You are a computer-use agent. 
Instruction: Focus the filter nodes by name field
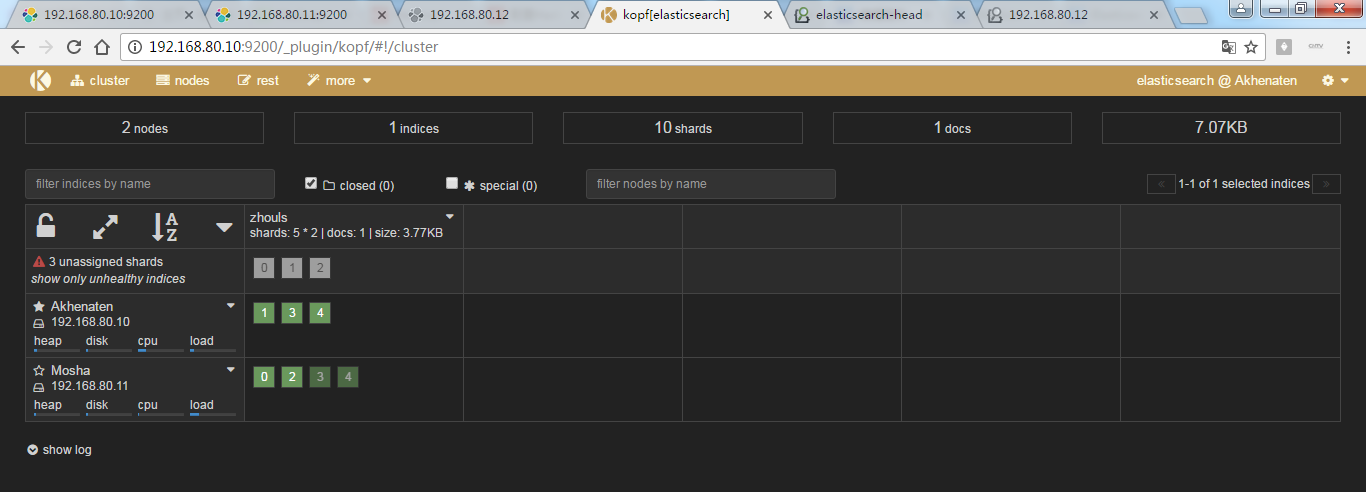(x=711, y=184)
